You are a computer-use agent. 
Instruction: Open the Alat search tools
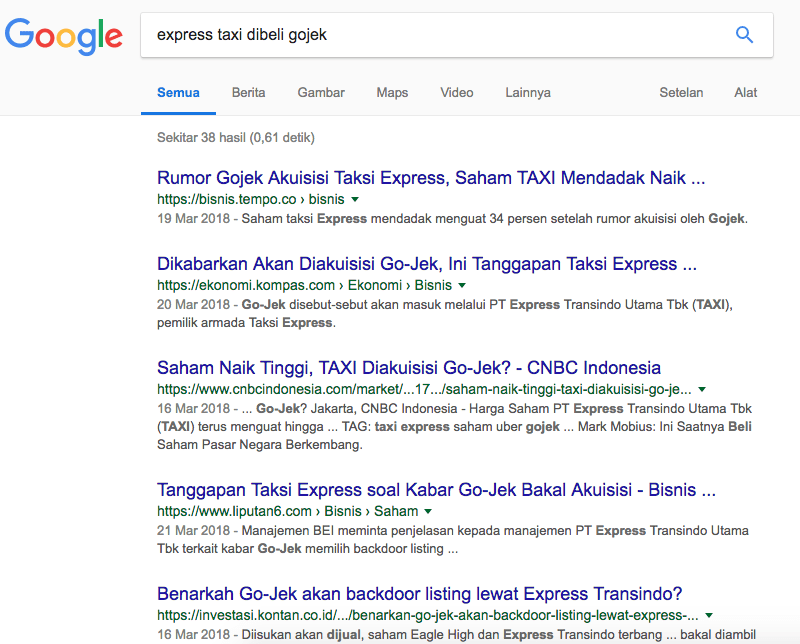tap(745, 92)
